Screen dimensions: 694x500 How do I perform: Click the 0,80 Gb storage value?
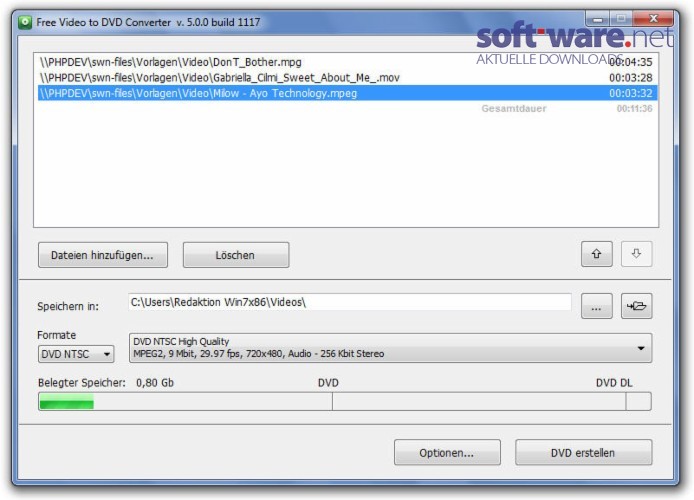(155, 383)
